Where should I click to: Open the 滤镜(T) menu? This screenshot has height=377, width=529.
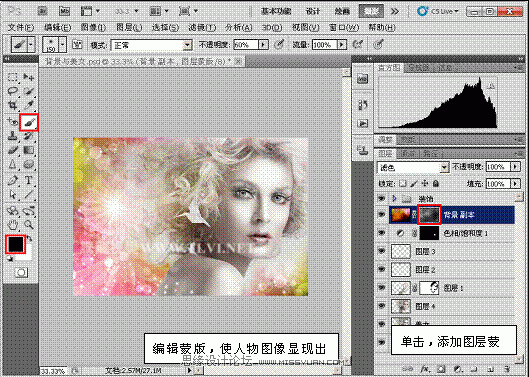click(x=202, y=27)
